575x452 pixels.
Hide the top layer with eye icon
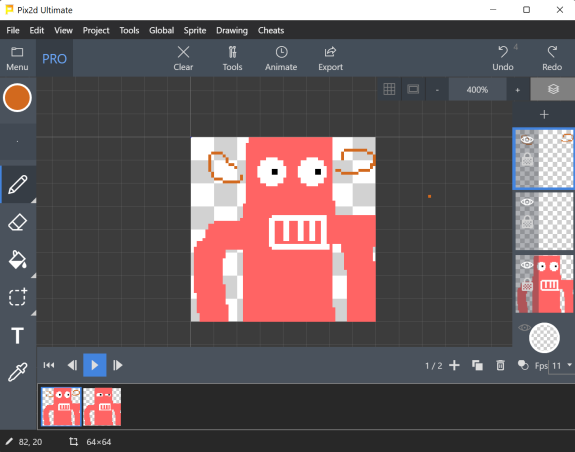pos(527,139)
